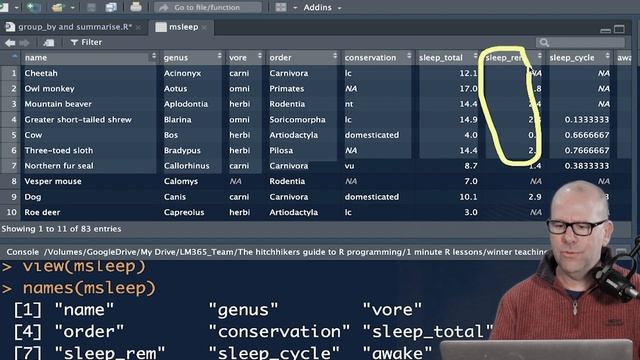Screen dimensions: 640x360
Task: Toggle the Filter button
Action: (86, 42)
